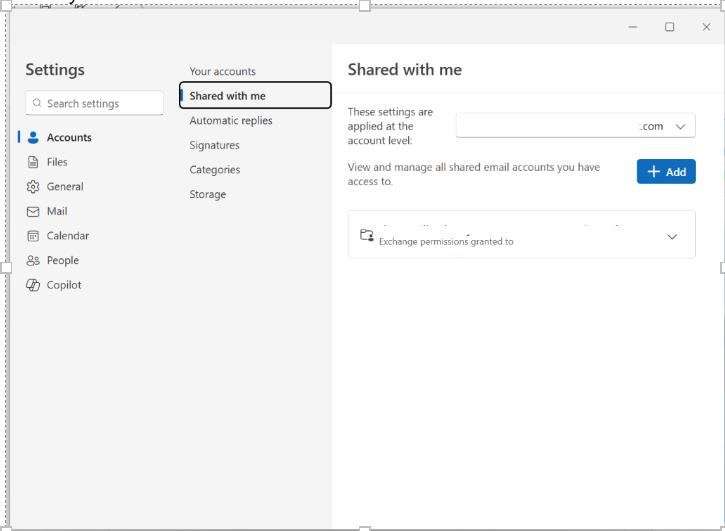This screenshot has width=725, height=531.
Task: Click the Files document icon
Action: tap(33, 162)
